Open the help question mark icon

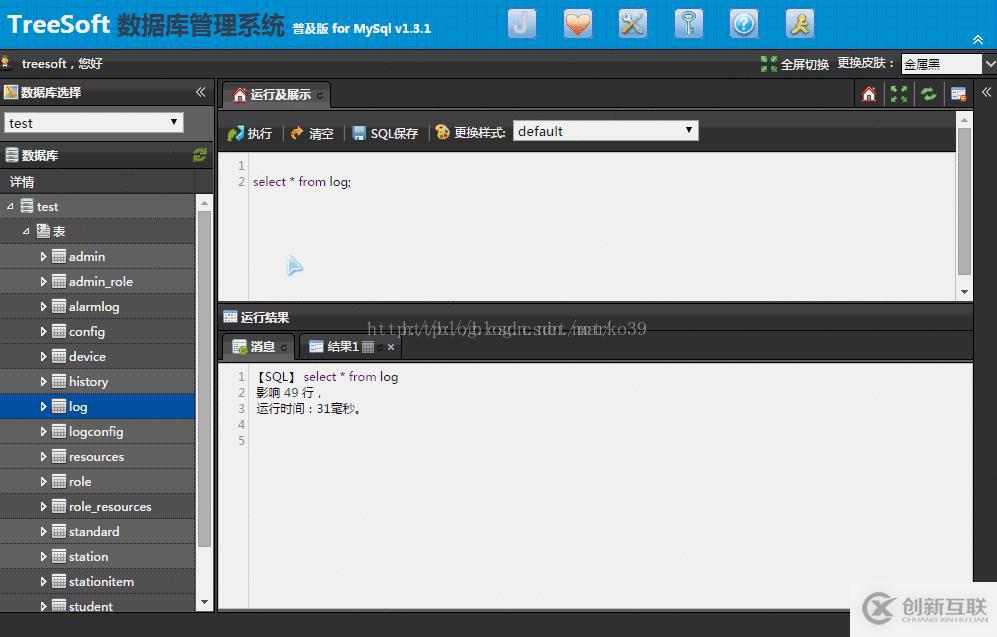tap(743, 24)
